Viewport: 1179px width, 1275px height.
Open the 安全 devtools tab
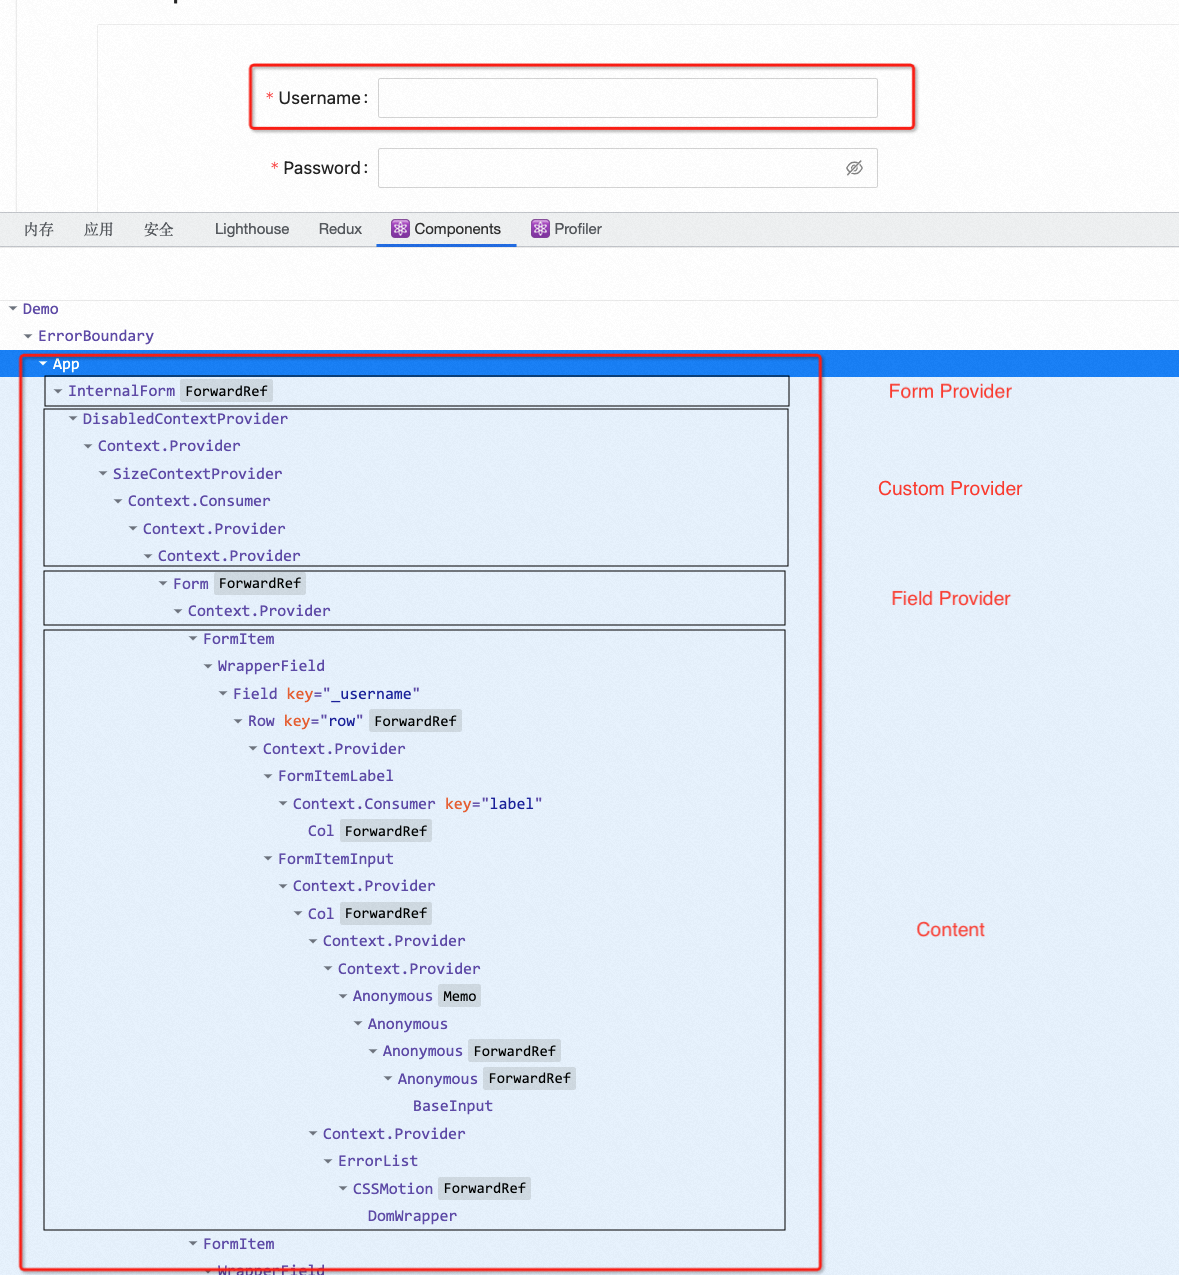point(158,229)
